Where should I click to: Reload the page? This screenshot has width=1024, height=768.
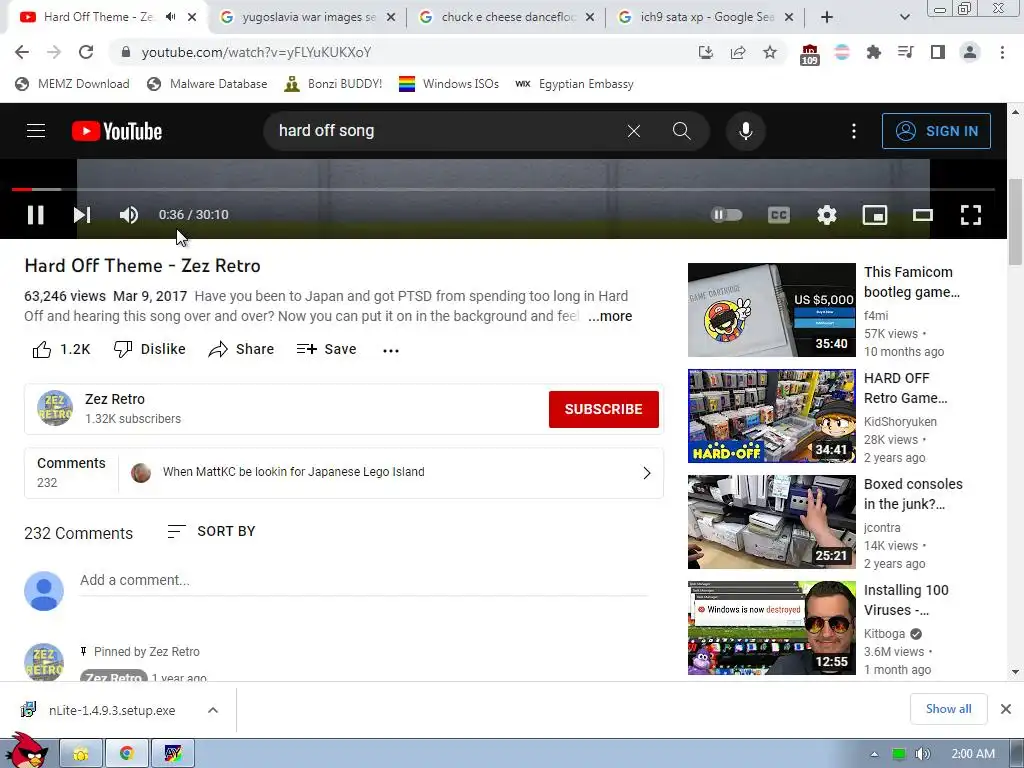coord(86,52)
